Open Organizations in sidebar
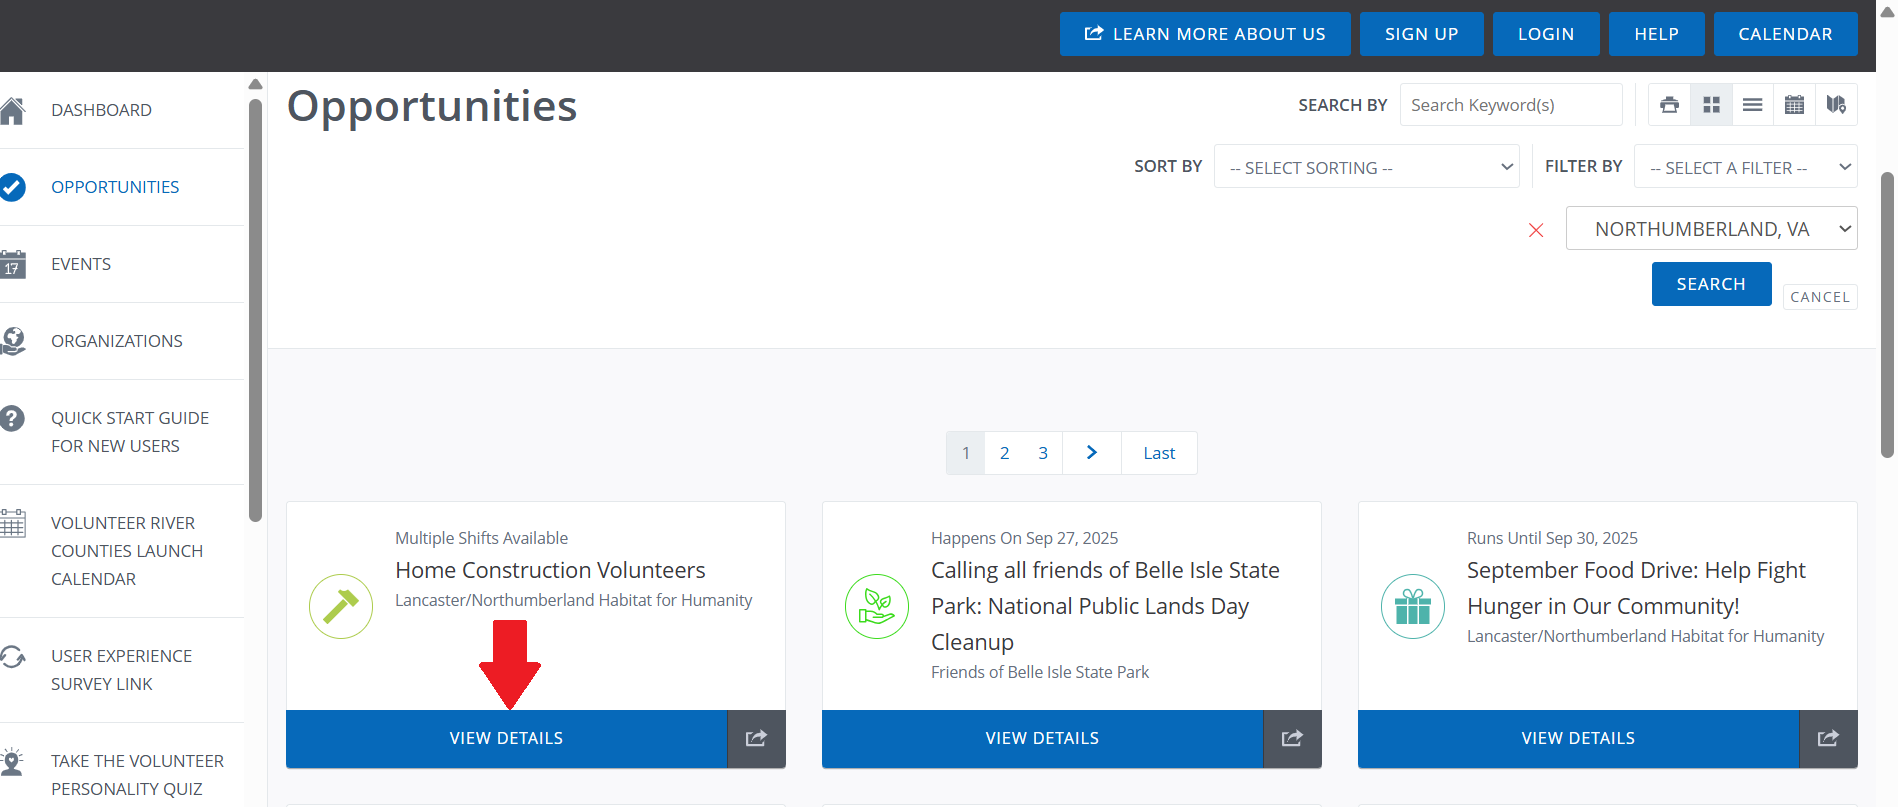 tap(117, 341)
